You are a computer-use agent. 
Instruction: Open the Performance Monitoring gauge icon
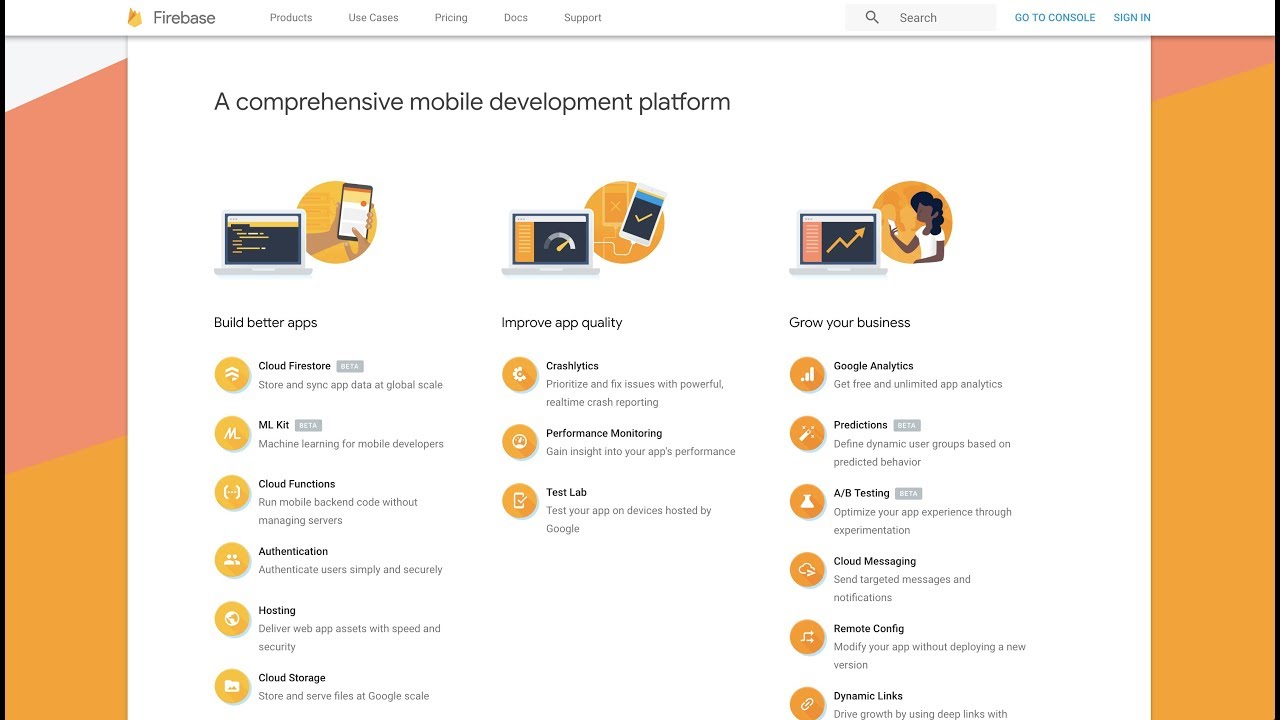pos(520,442)
